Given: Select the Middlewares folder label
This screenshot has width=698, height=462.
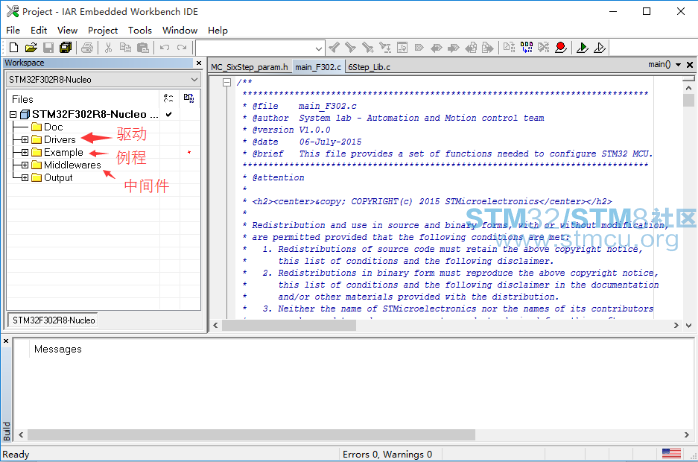Looking at the screenshot, I should [x=73, y=165].
